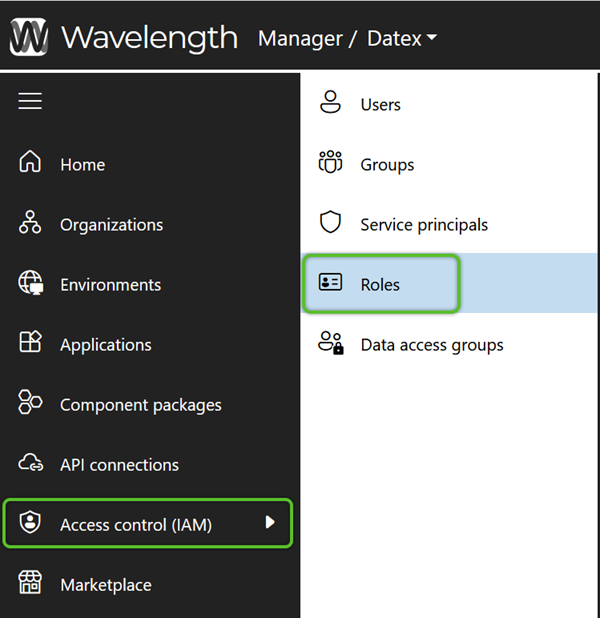Screen dimensions: 600x618
Task: Click the Home house icon
Action: tap(30, 161)
